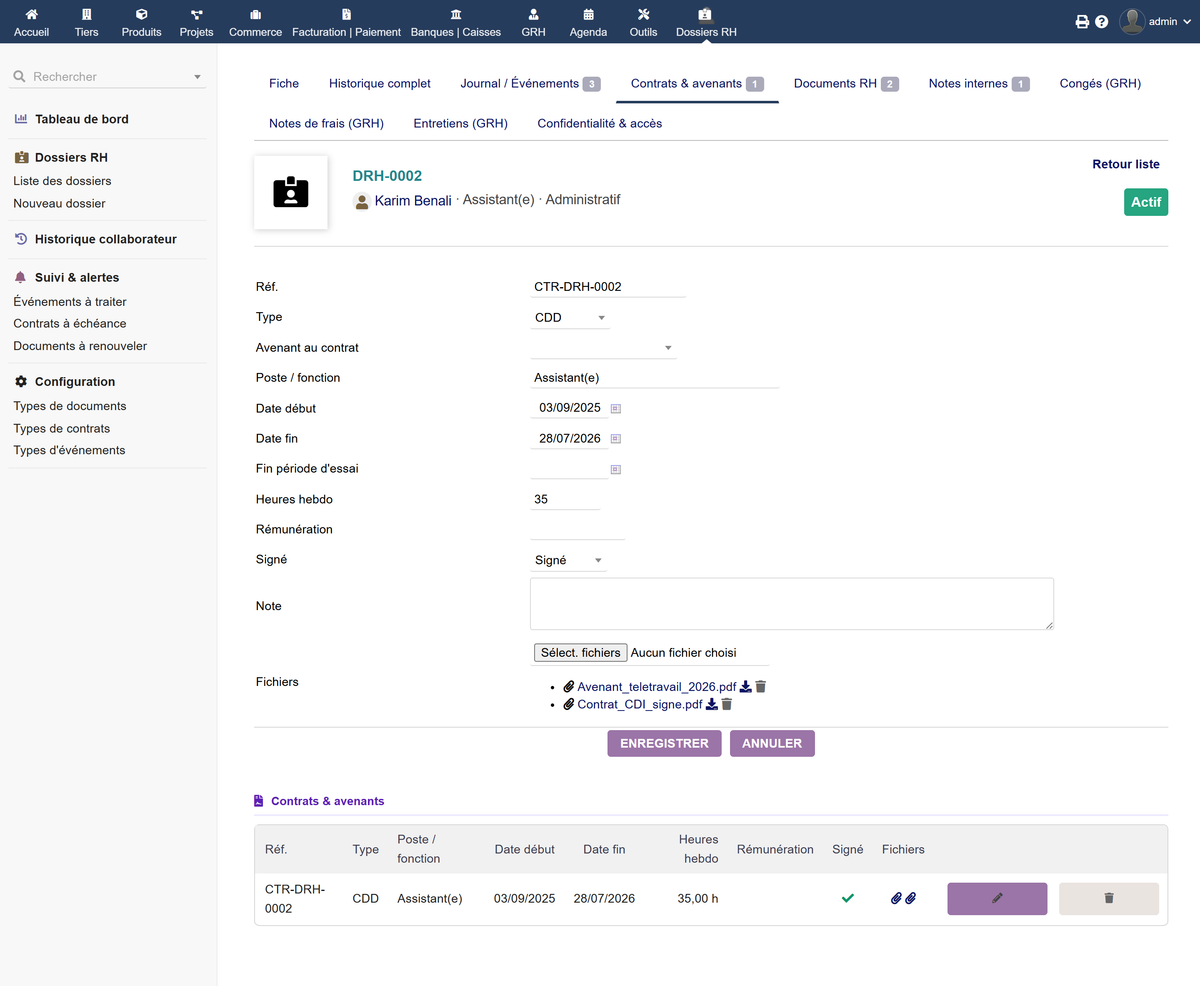Click the Retour liste link

pyautogui.click(x=1126, y=164)
